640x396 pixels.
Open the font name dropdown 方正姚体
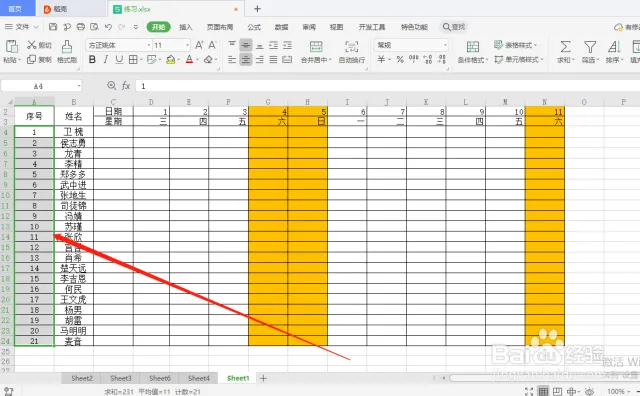click(119, 45)
